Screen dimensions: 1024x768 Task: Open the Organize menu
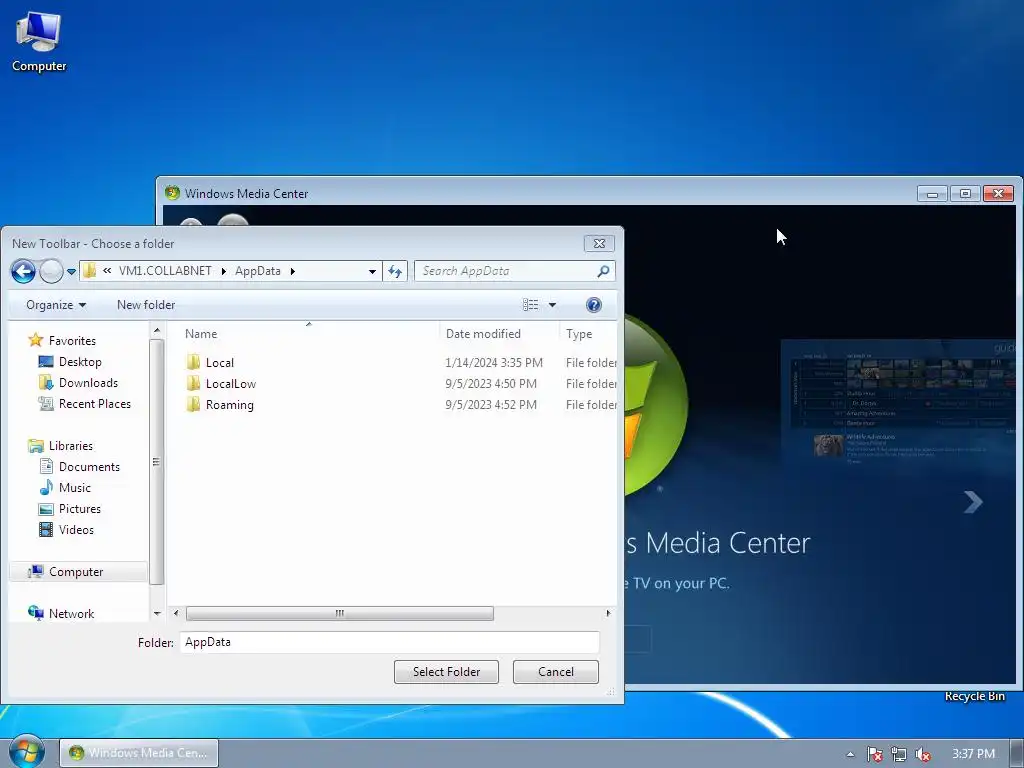(56, 305)
